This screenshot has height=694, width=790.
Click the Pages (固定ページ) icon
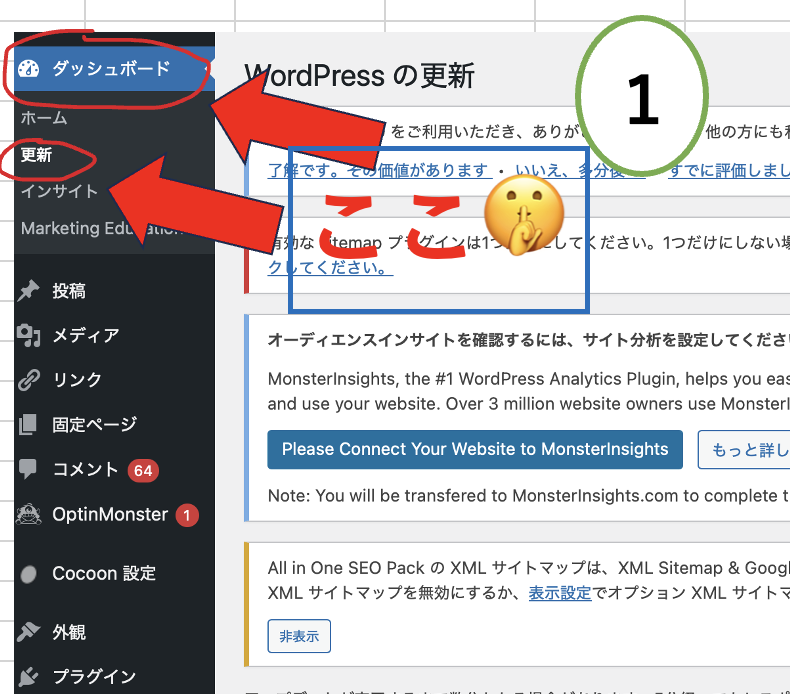29,424
